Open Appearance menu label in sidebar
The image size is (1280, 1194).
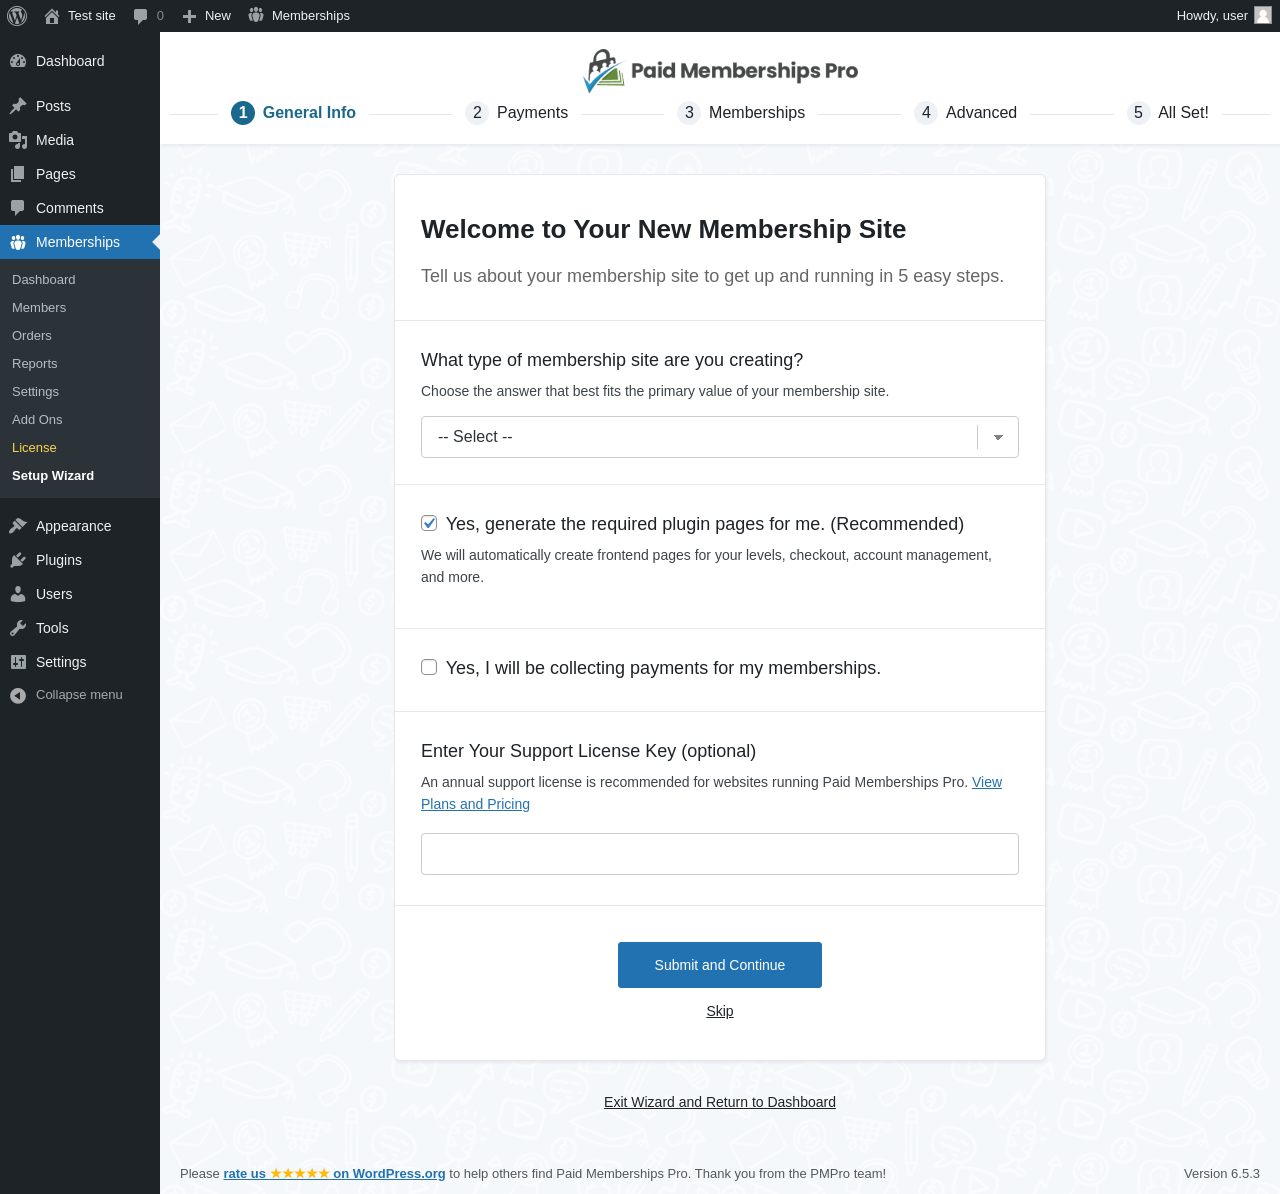point(74,526)
